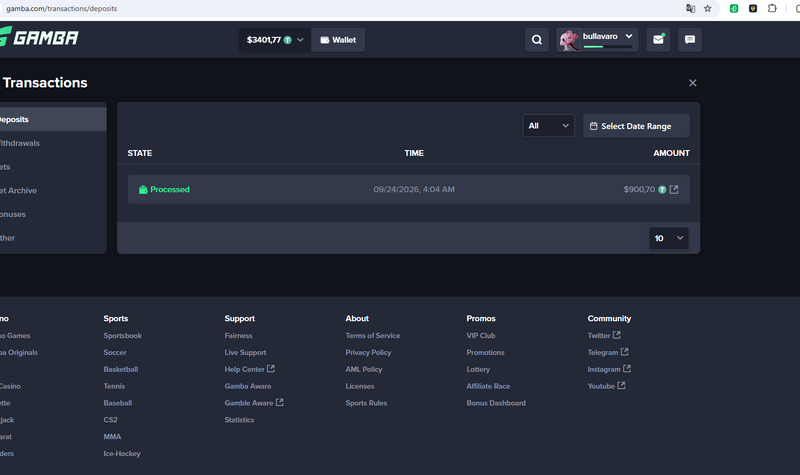
Task: Open the Help Center link
Action: (244, 369)
